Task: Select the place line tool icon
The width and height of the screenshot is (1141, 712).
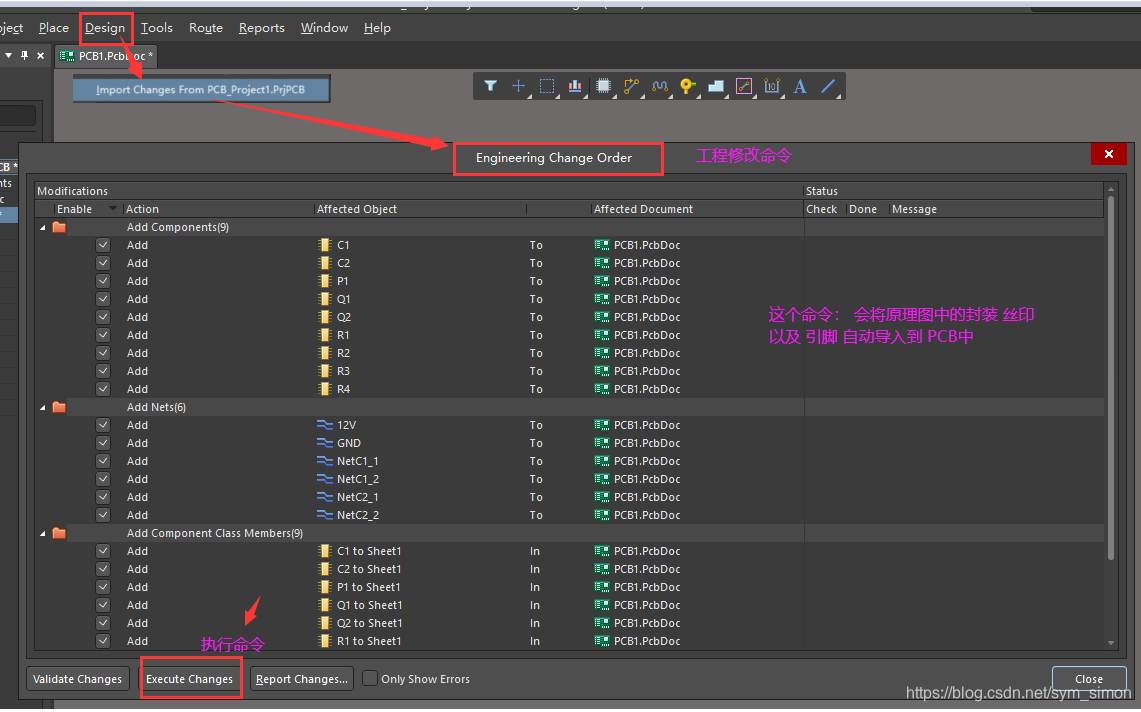Action: (x=828, y=87)
